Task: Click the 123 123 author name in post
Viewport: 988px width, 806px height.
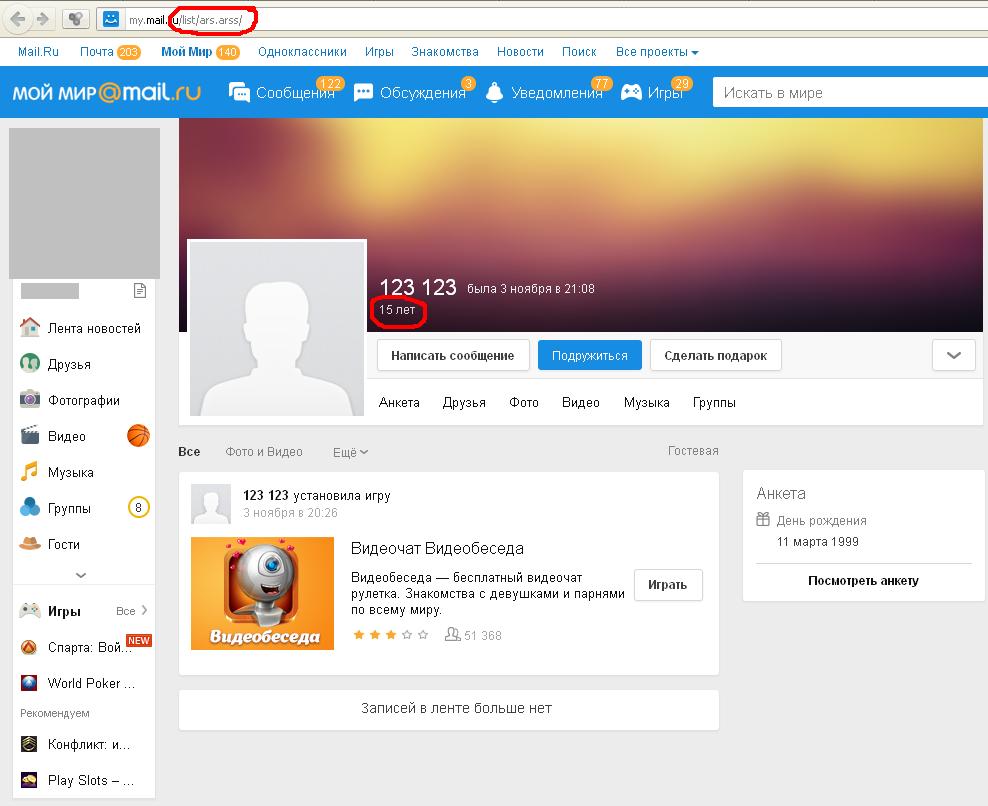Action: coord(266,495)
